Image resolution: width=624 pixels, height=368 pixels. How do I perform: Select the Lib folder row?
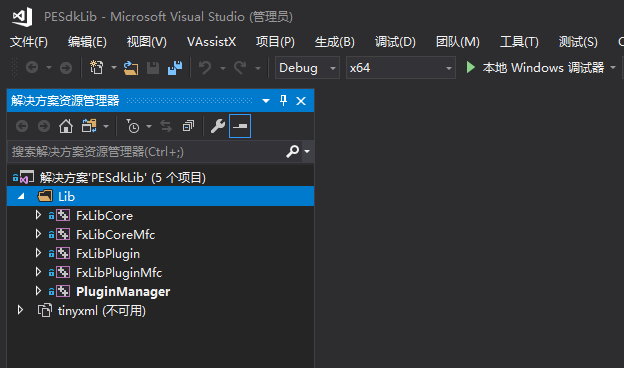160,196
